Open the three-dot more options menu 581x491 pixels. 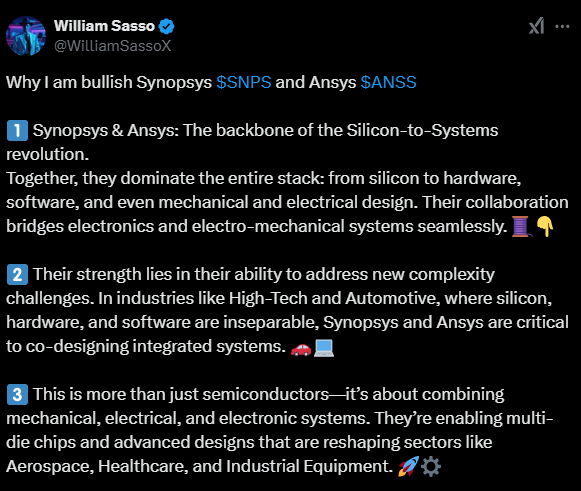(x=562, y=26)
